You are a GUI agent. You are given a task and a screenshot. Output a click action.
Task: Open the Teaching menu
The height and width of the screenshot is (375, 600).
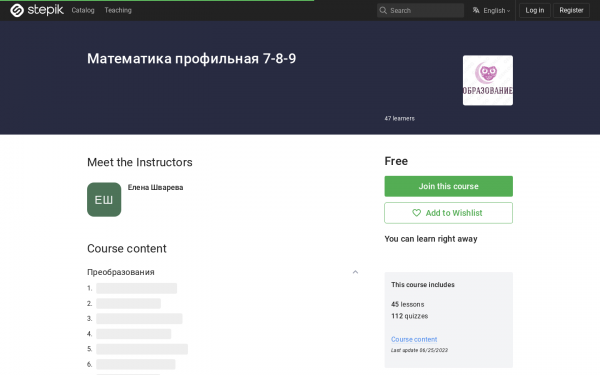point(118,10)
